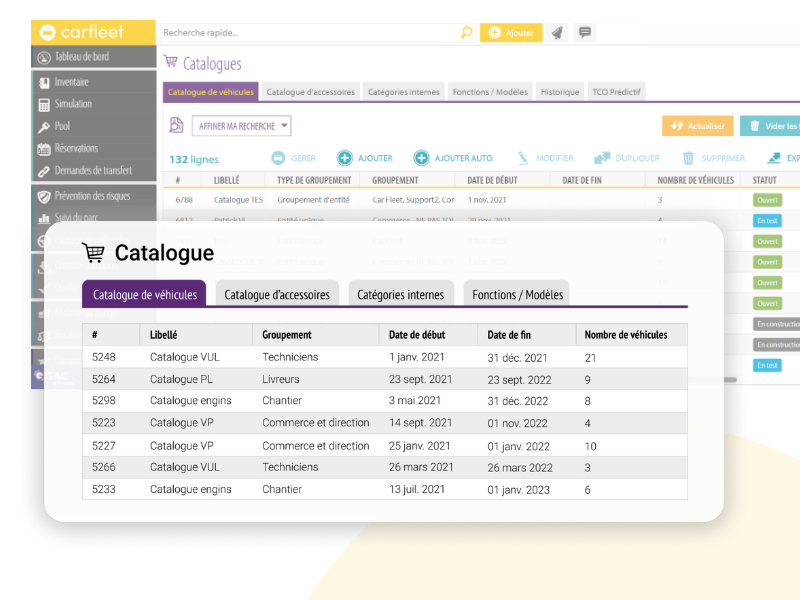Open Réservations in the sidebar

pos(76,148)
